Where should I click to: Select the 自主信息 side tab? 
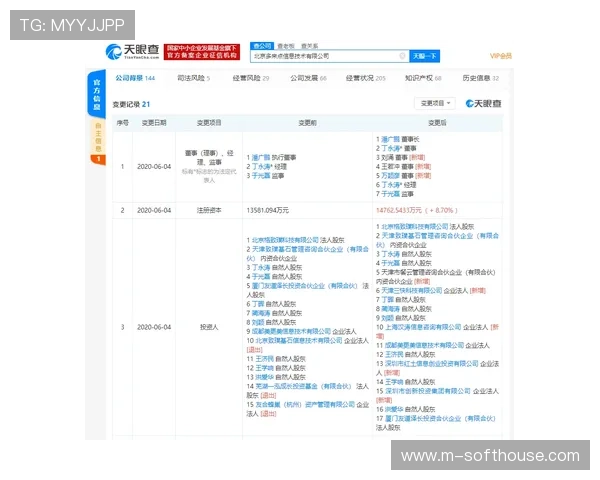point(98,137)
